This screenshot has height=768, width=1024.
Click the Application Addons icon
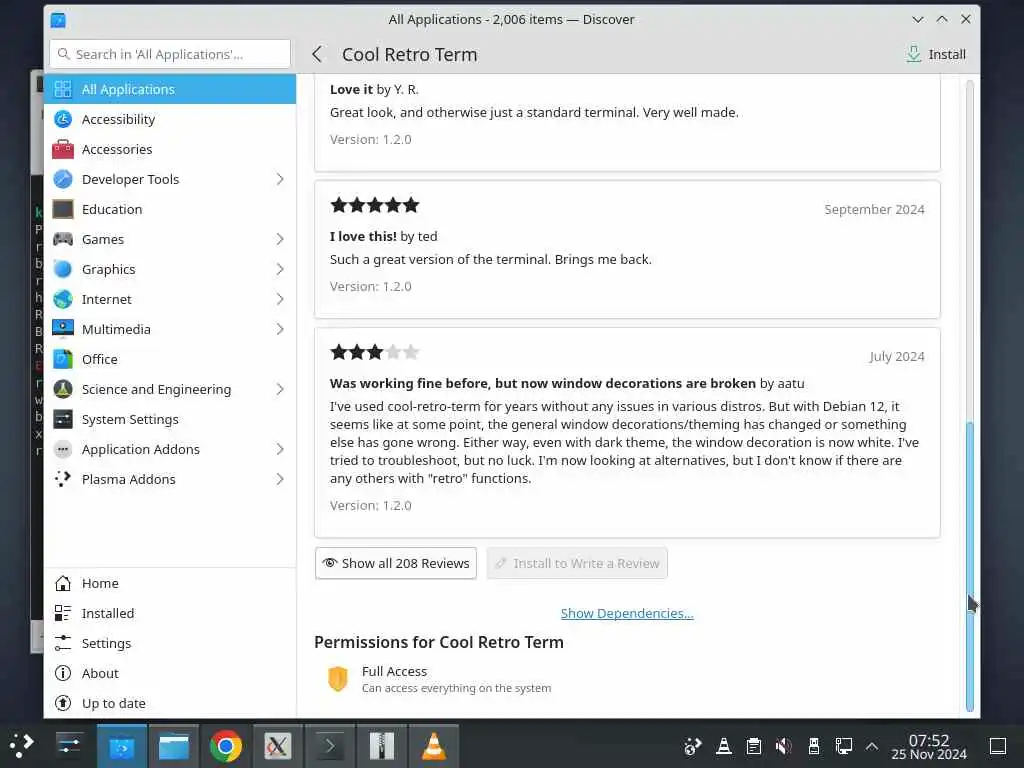(63, 449)
